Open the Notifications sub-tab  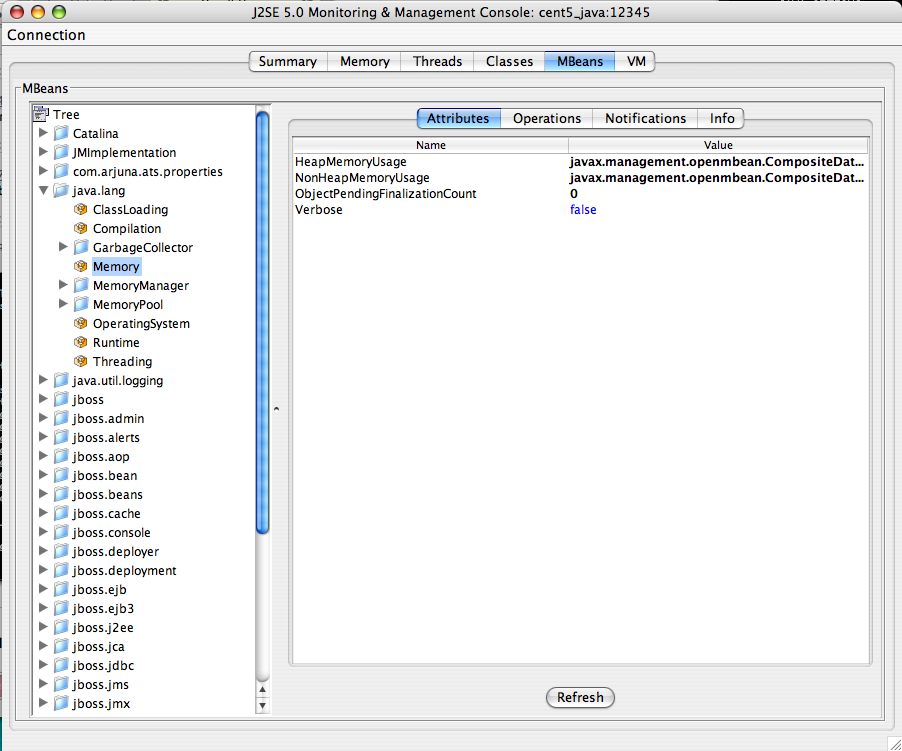pyautogui.click(x=645, y=118)
